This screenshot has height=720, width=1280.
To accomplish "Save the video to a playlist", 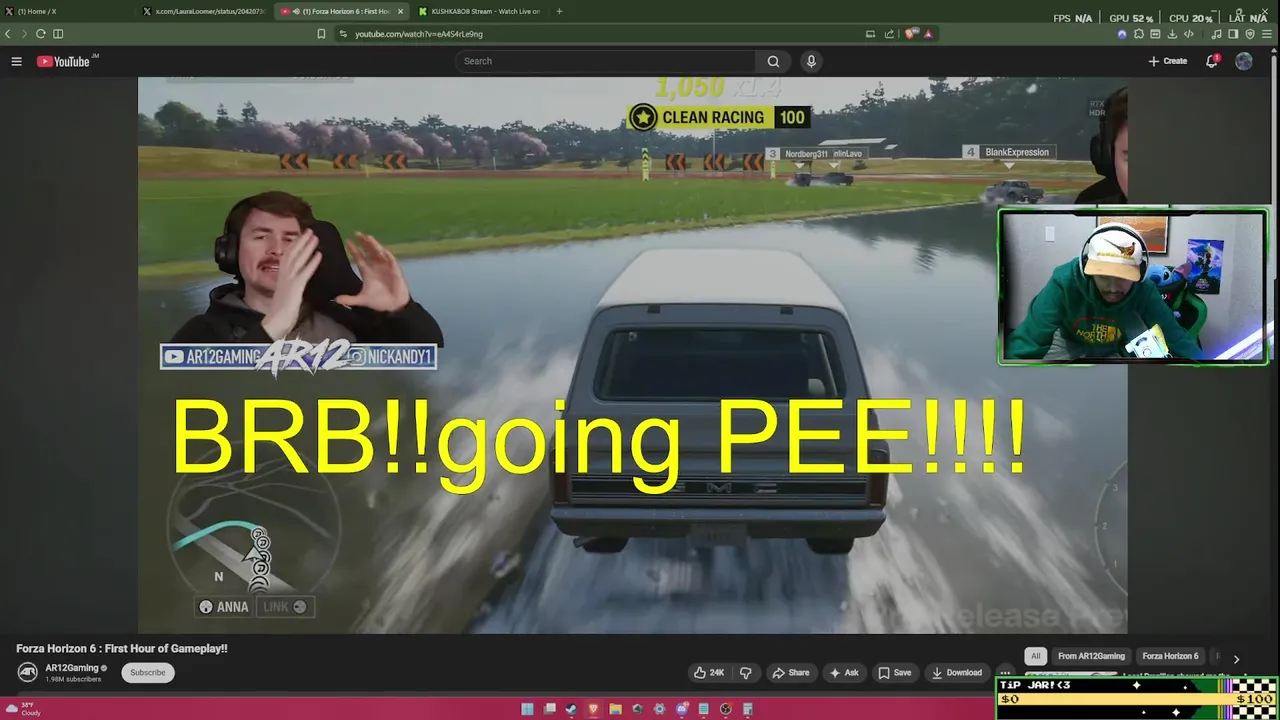I will 894,673.
